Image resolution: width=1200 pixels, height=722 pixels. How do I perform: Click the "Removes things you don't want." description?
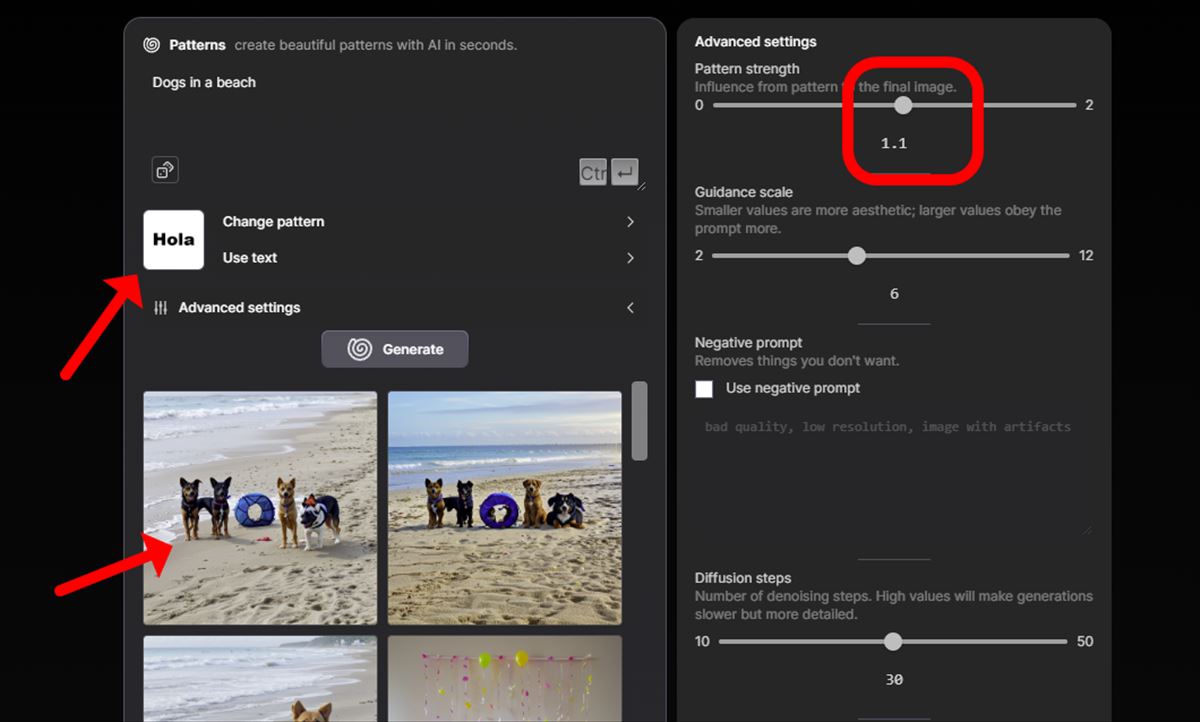[x=797, y=361]
